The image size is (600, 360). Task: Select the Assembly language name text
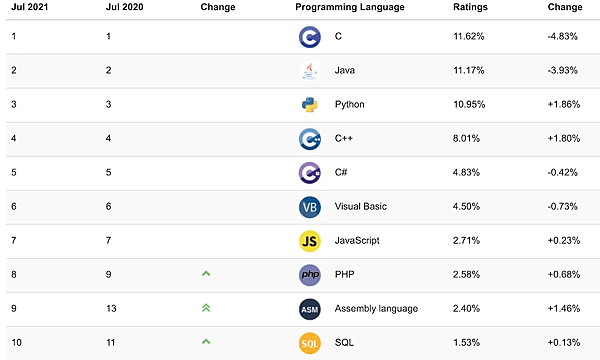click(x=376, y=309)
